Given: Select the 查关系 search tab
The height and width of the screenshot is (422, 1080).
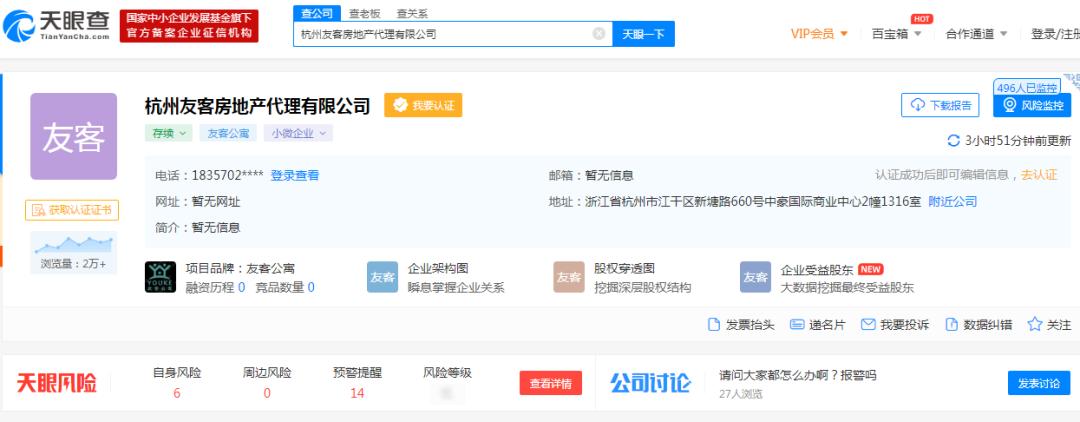Looking at the screenshot, I should click(x=412, y=13).
